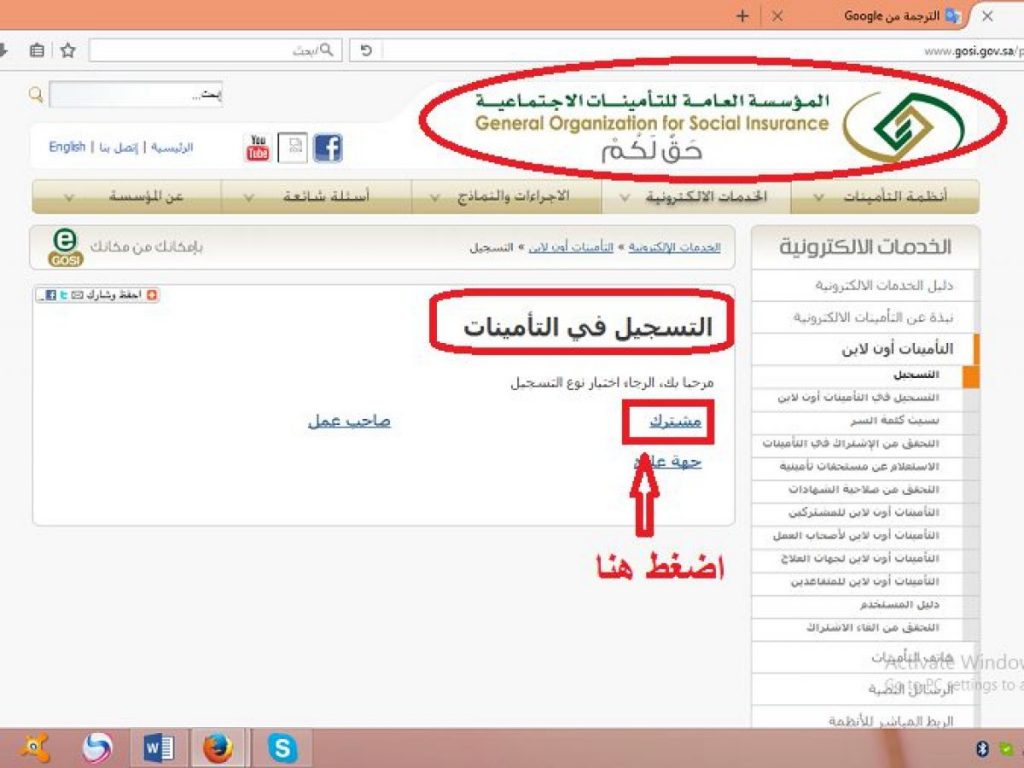Image resolution: width=1024 pixels, height=768 pixels.
Task: Show bookmarks list icon in Firefox toolbar
Action: tap(37, 50)
